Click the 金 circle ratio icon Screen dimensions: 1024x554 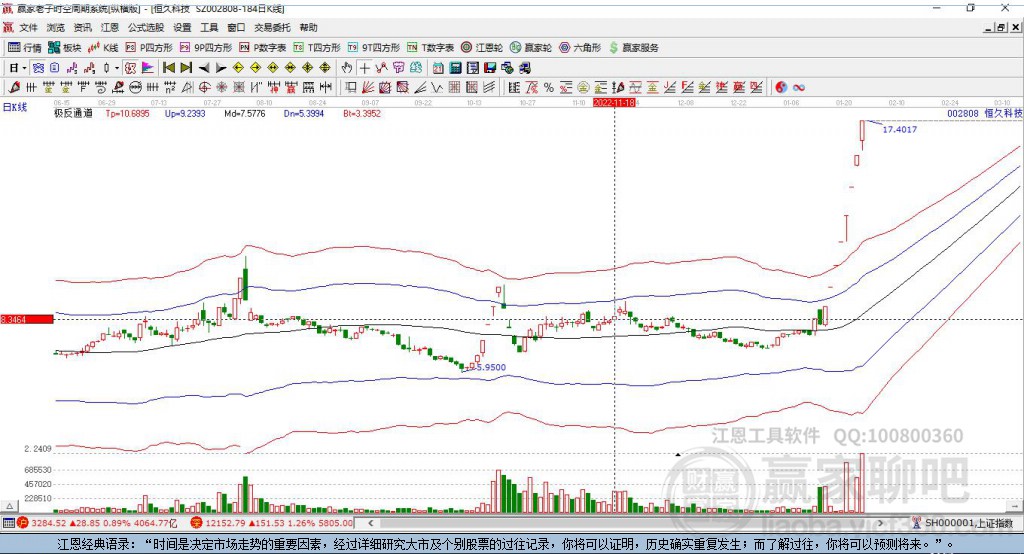[583, 87]
